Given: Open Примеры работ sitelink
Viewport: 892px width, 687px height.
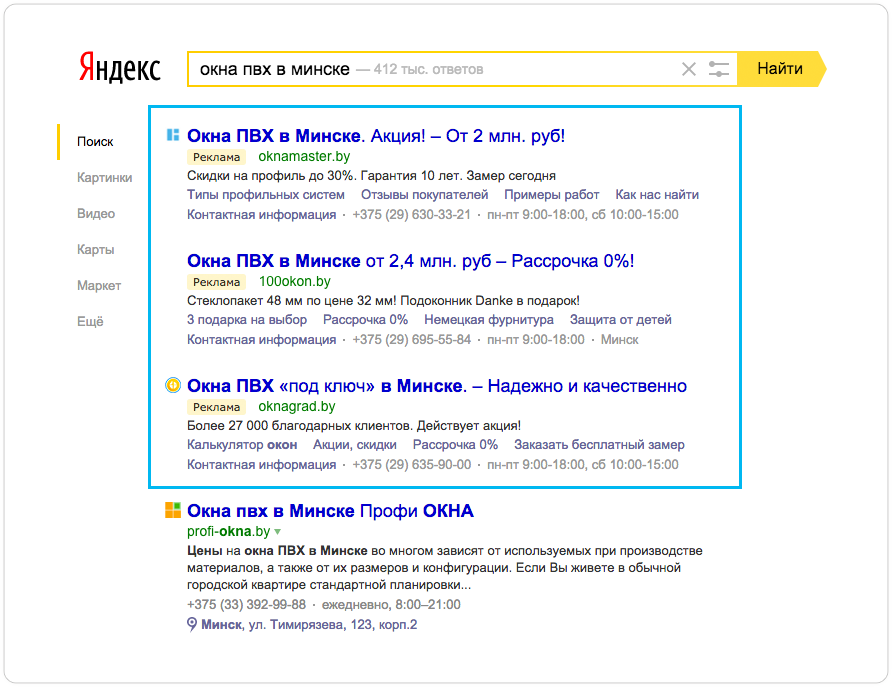Looking at the screenshot, I should (x=552, y=194).
